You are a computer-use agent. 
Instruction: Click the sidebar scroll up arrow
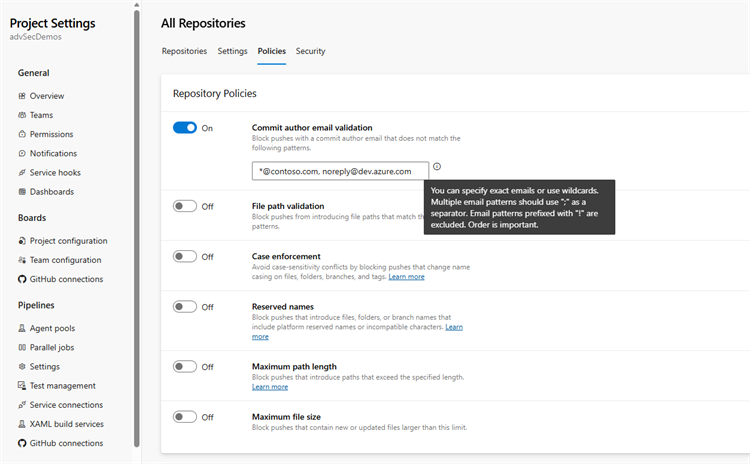(137, 5)
